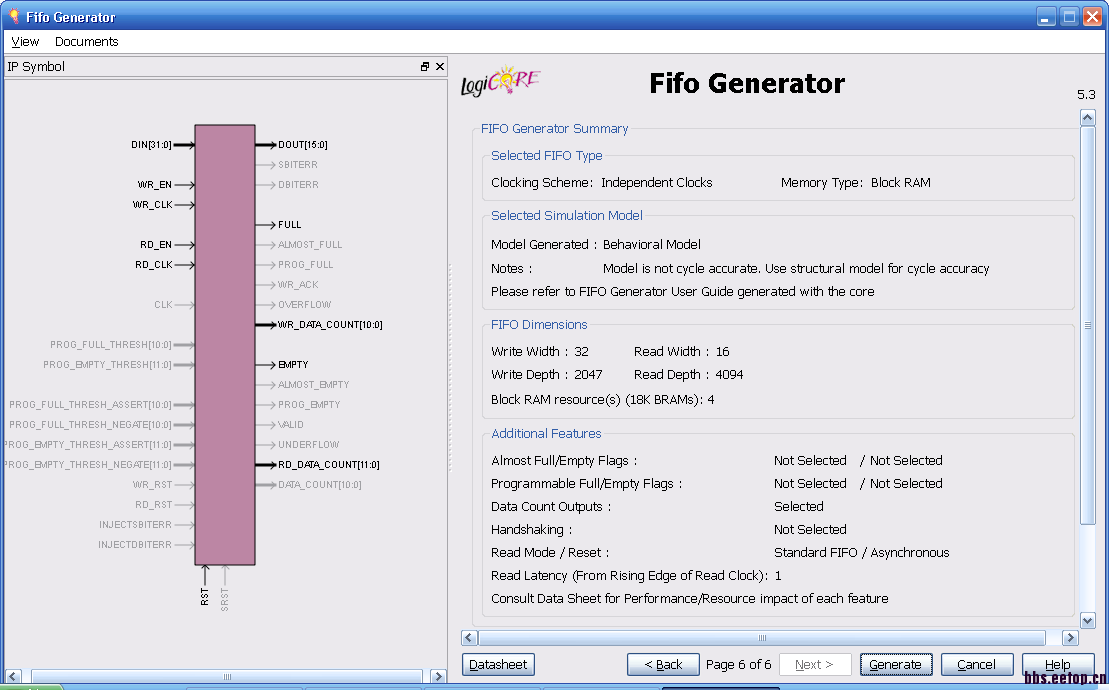Click the EMPTY output port label
Screen dimensions: 1109x690
[x=293, y=365]
